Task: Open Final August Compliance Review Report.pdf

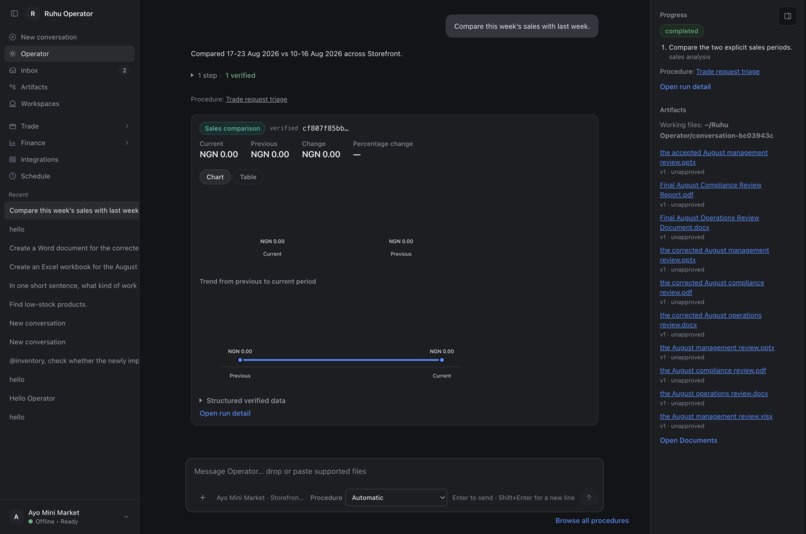Action: [710, 190]
